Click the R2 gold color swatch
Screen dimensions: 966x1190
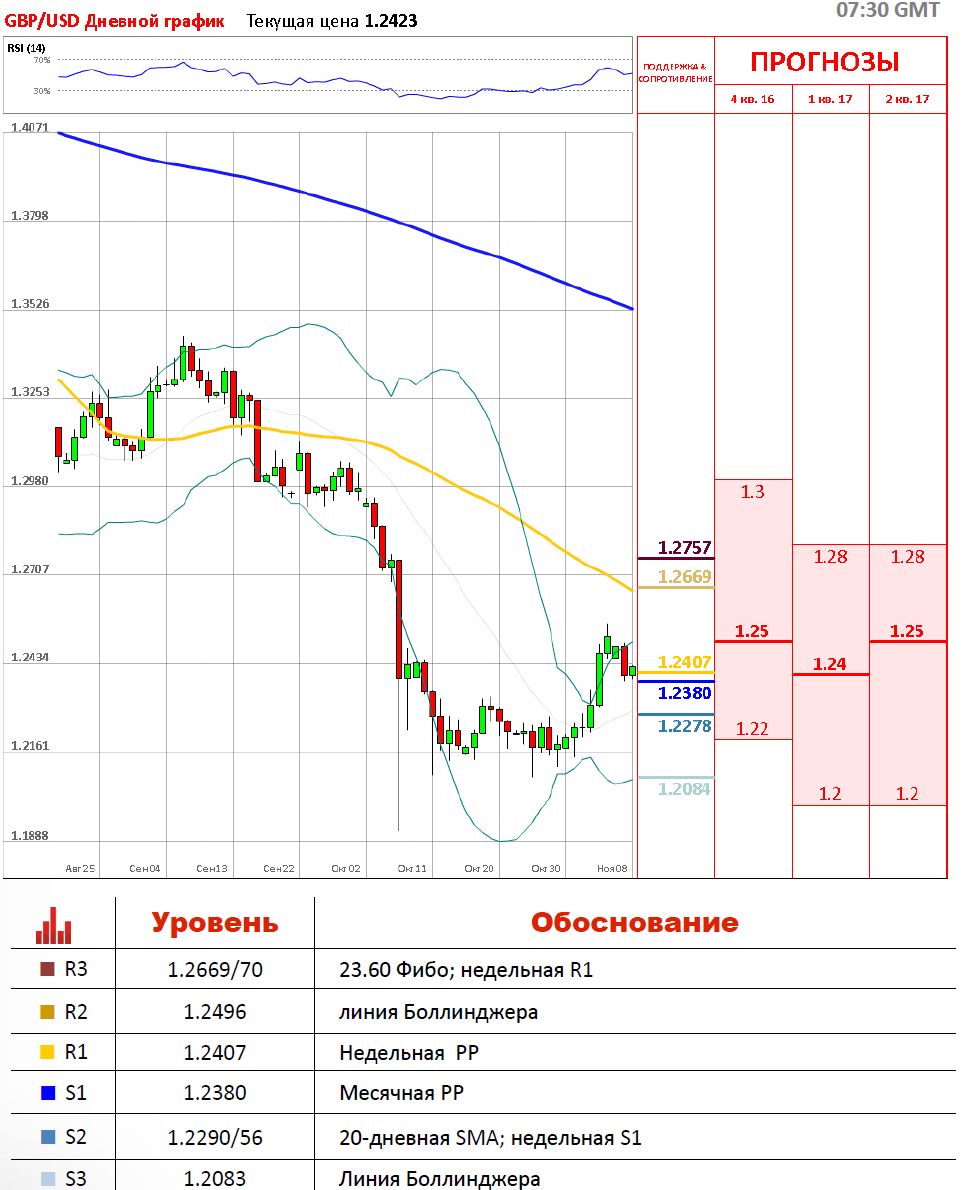point(48,1012)
